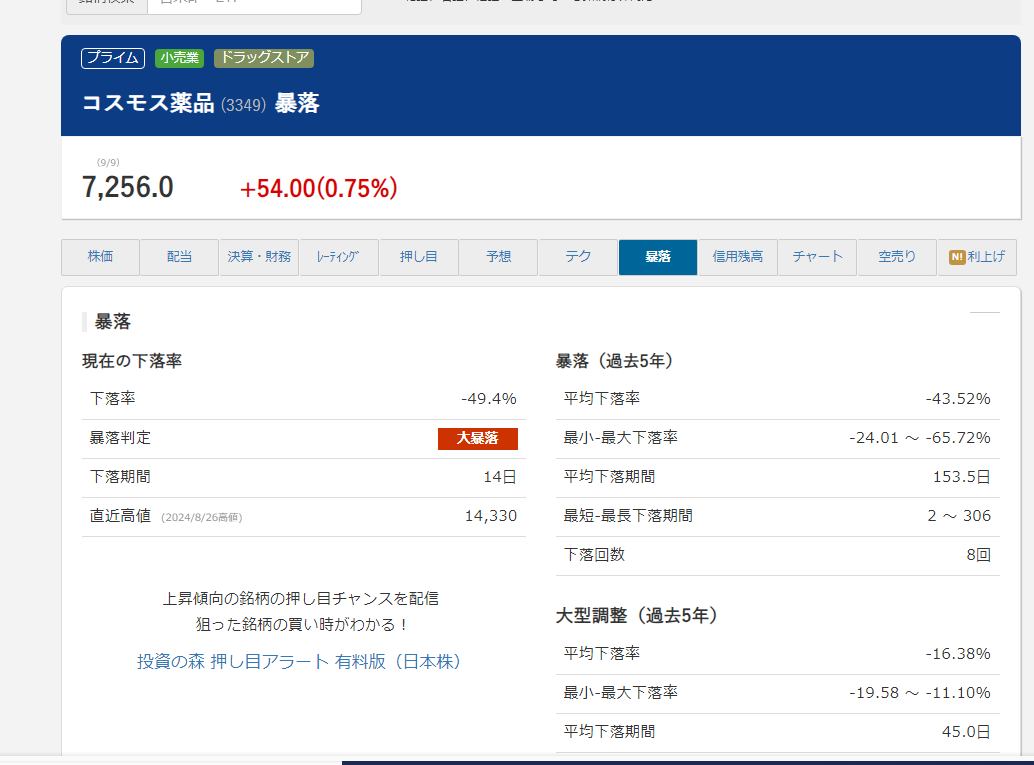
Task: Go to the 押し目 tab
Action: click(418, 257)
